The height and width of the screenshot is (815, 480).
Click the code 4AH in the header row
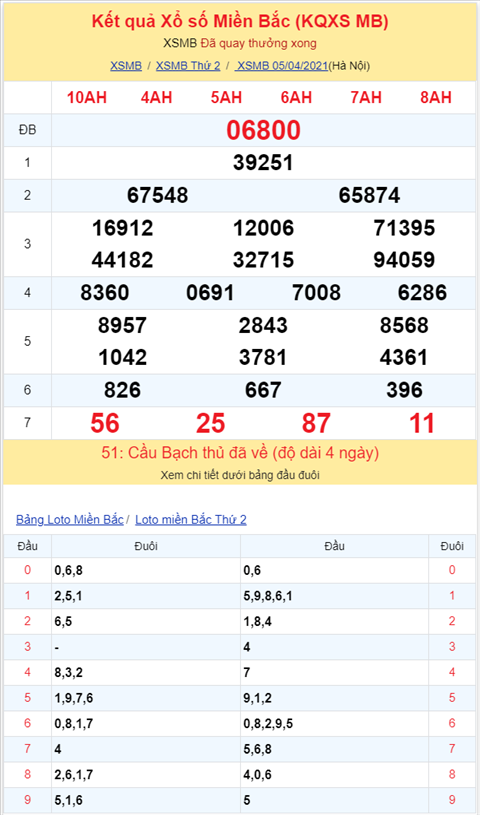pyautogui.click(x=156, y=97)
